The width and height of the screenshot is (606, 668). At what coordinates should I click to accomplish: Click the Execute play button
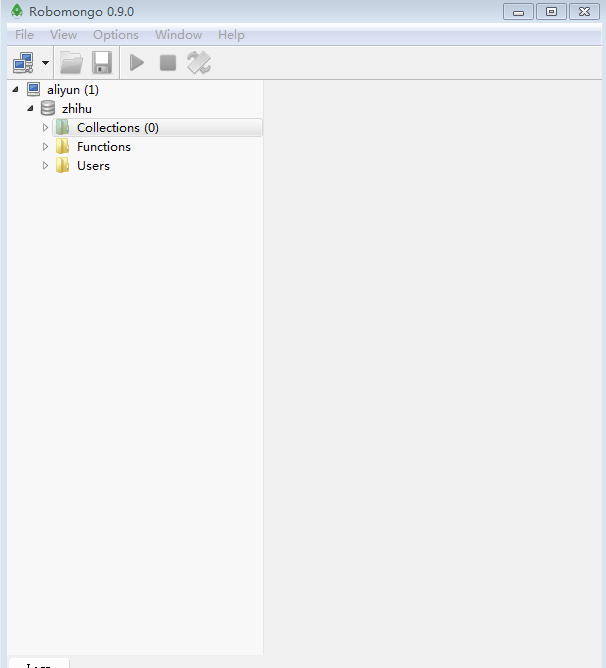[x=137, y=63]
